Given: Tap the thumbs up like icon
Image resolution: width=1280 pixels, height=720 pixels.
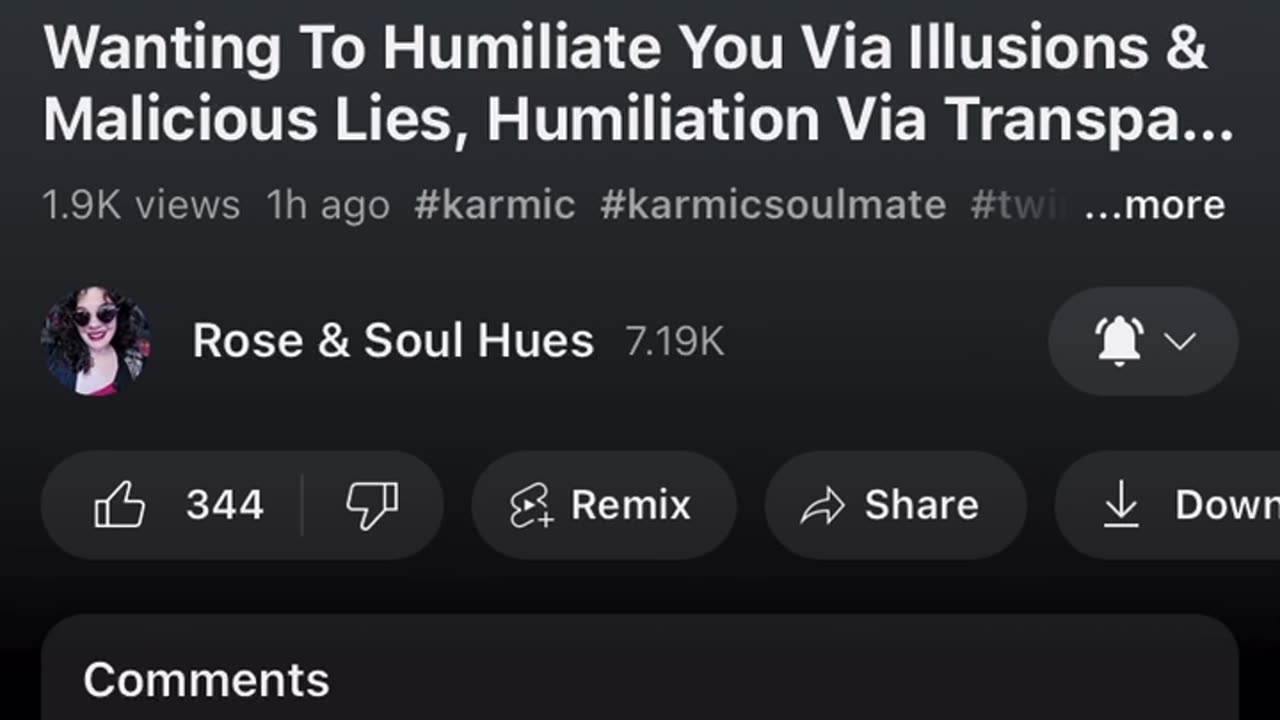Looking at the screenshot, I should pyautogui.click(x=120, y=505).
